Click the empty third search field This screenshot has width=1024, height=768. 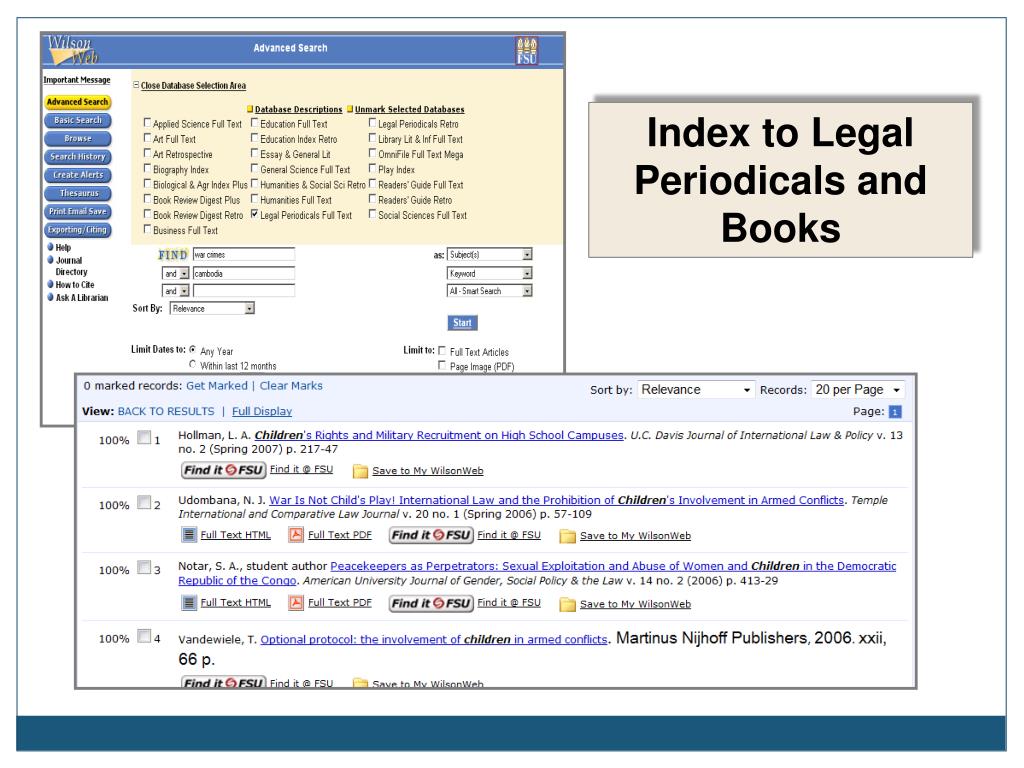244,291
